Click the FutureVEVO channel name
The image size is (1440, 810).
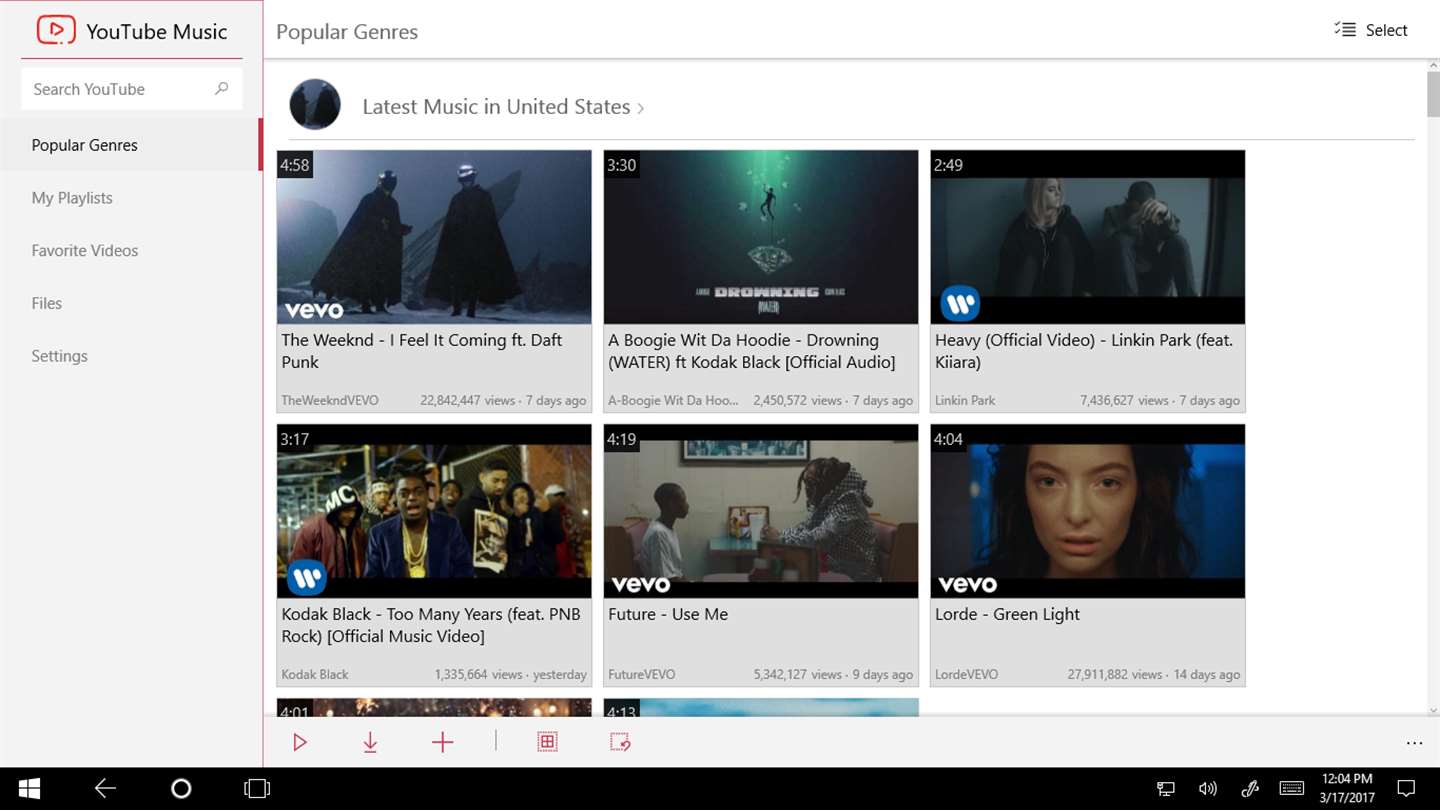tap(642, 674)
